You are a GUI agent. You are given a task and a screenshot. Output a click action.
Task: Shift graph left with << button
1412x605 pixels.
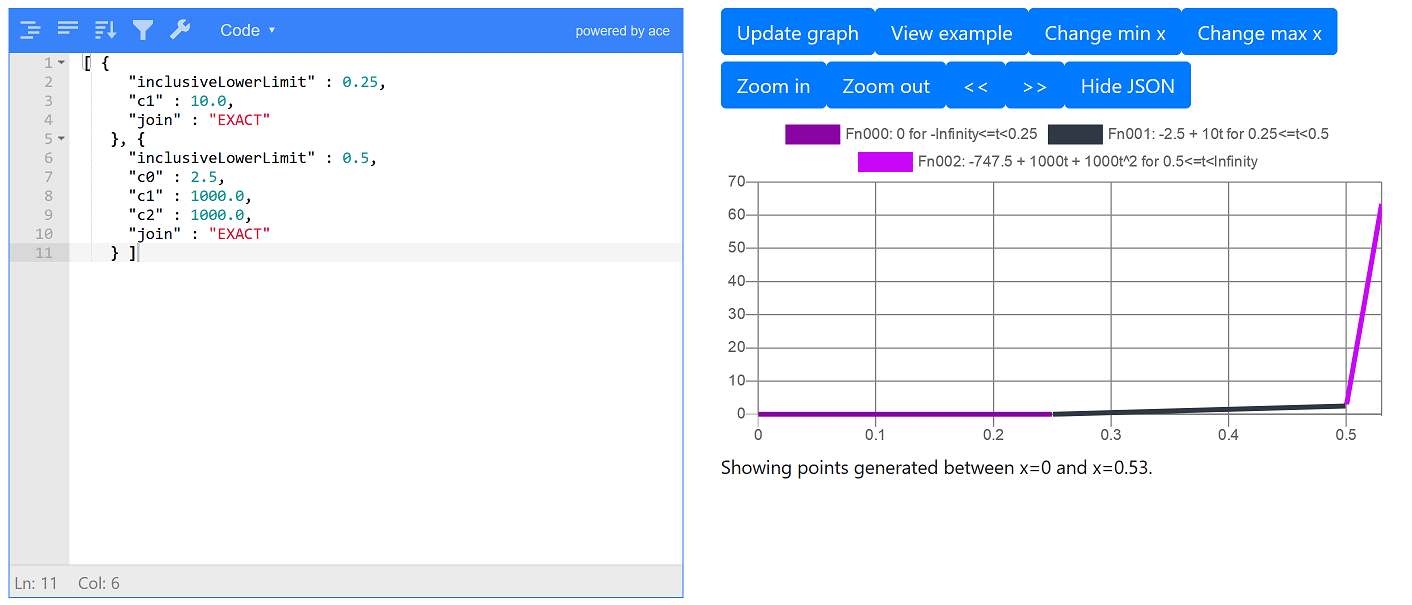pos(976,86)
